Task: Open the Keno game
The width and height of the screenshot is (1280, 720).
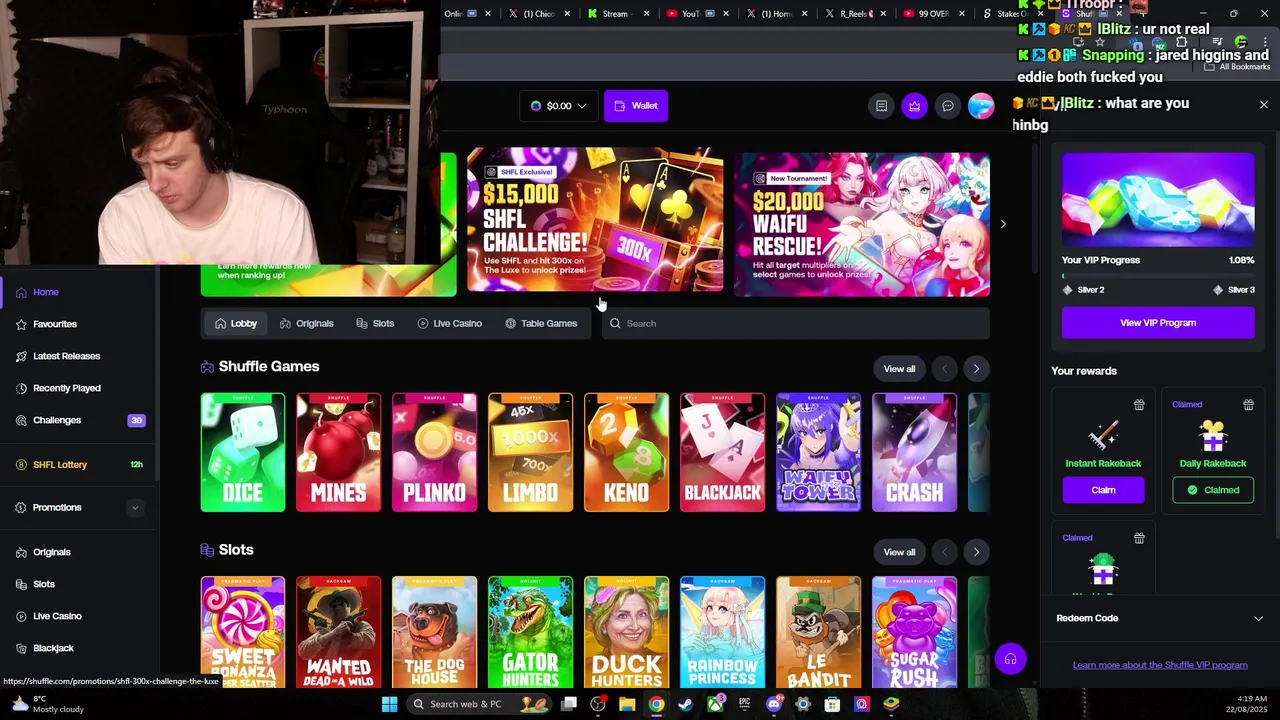Action: pos(627,452)
